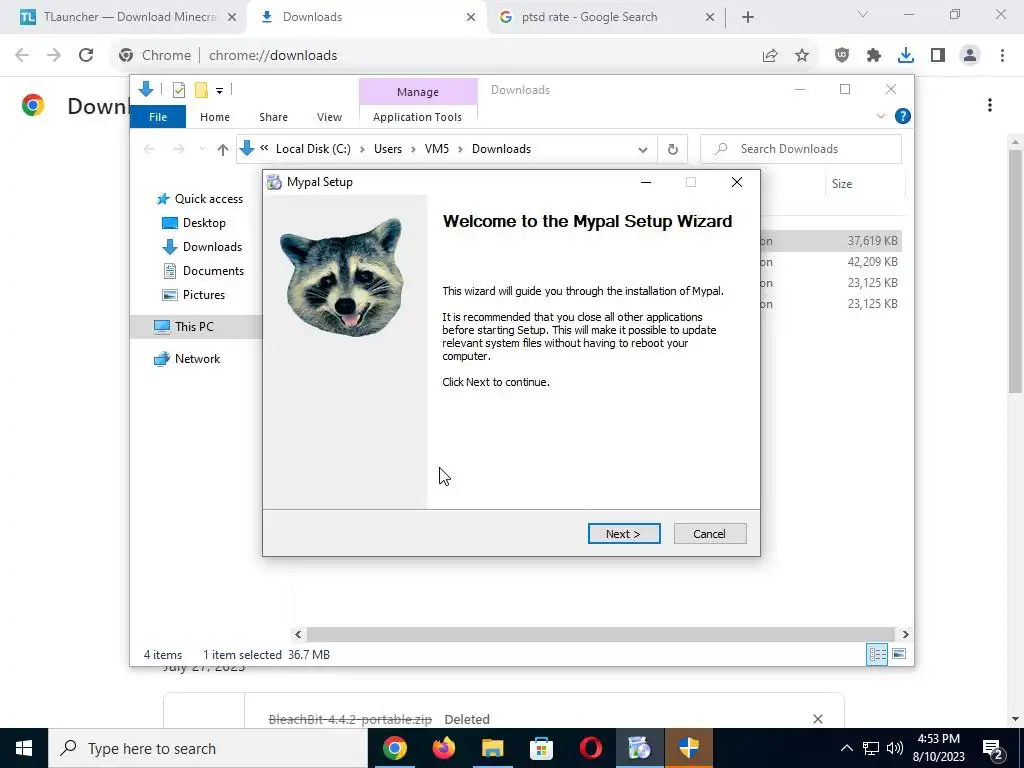Reload the Chrome downloads page
Image resolution: width=1024 pixels, height=768 pixels.
click(86, 56)
